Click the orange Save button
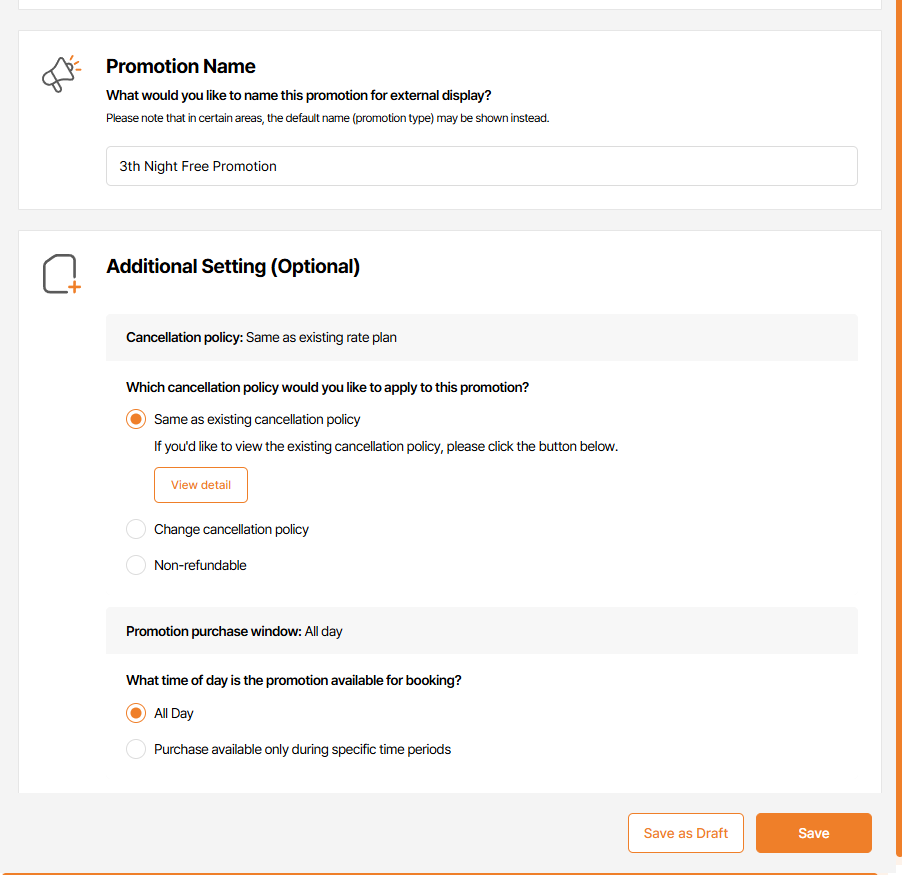Image resolution: width=902 pixels, height=875 pixels. point(813,833)
